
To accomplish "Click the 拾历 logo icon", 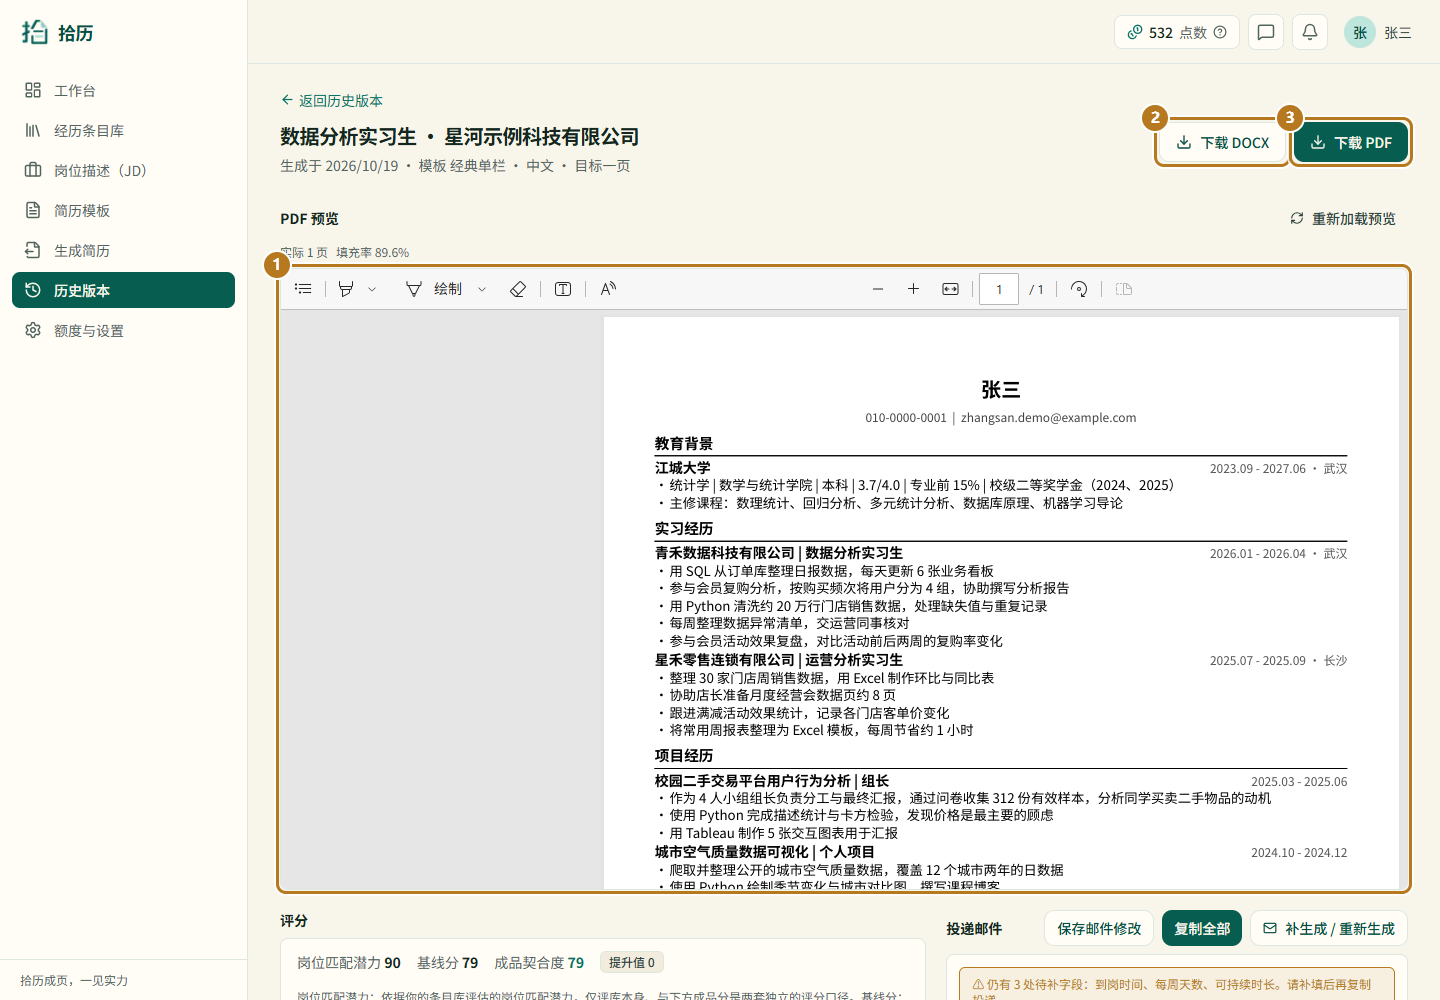I will point(35,32).
